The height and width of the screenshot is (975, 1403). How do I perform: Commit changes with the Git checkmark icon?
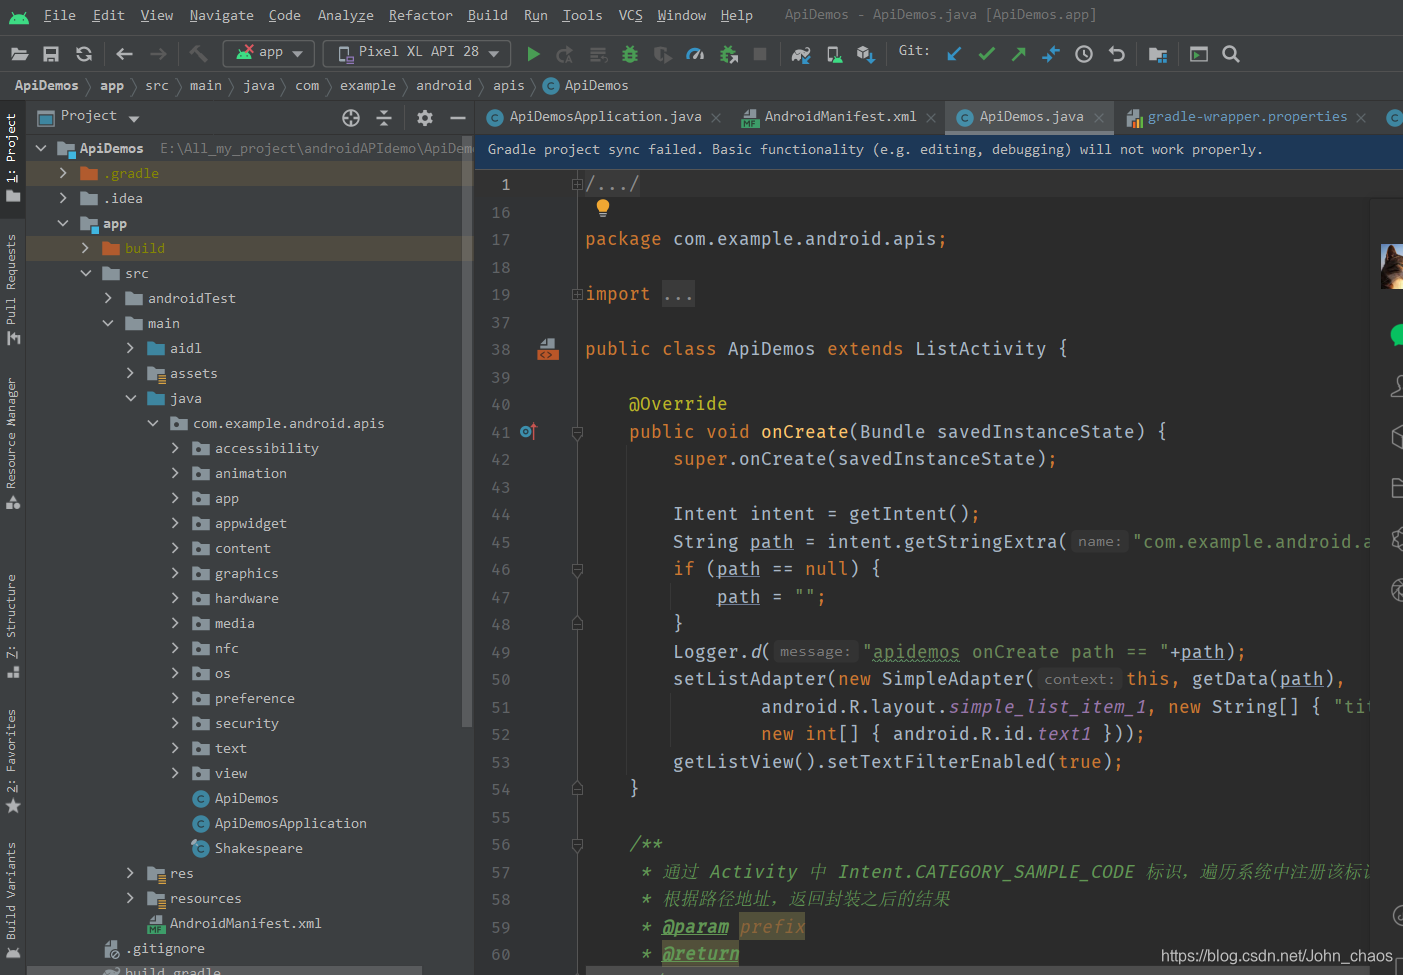986,54
